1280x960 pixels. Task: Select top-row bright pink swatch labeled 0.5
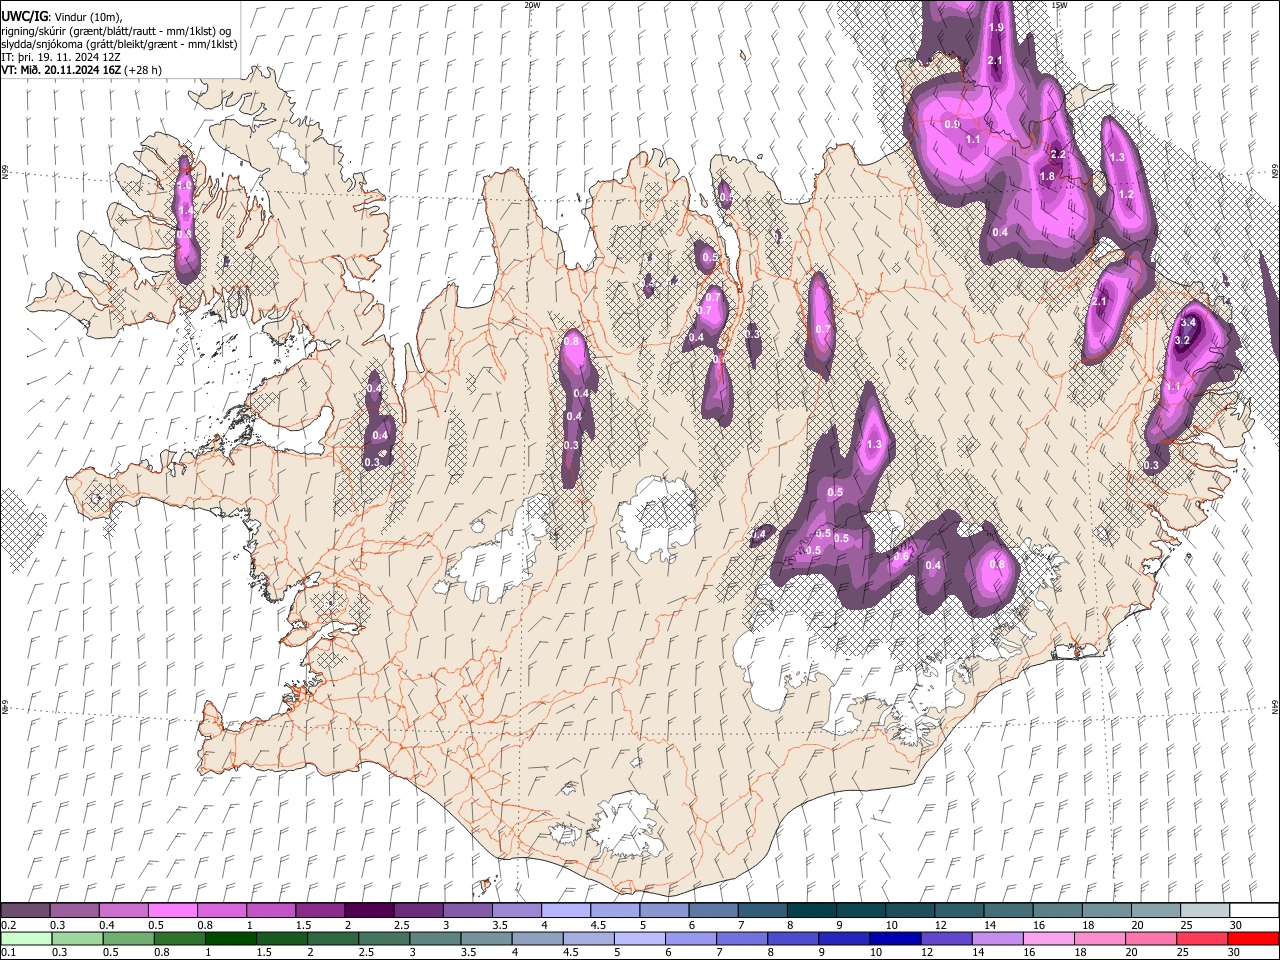[172, 911]
